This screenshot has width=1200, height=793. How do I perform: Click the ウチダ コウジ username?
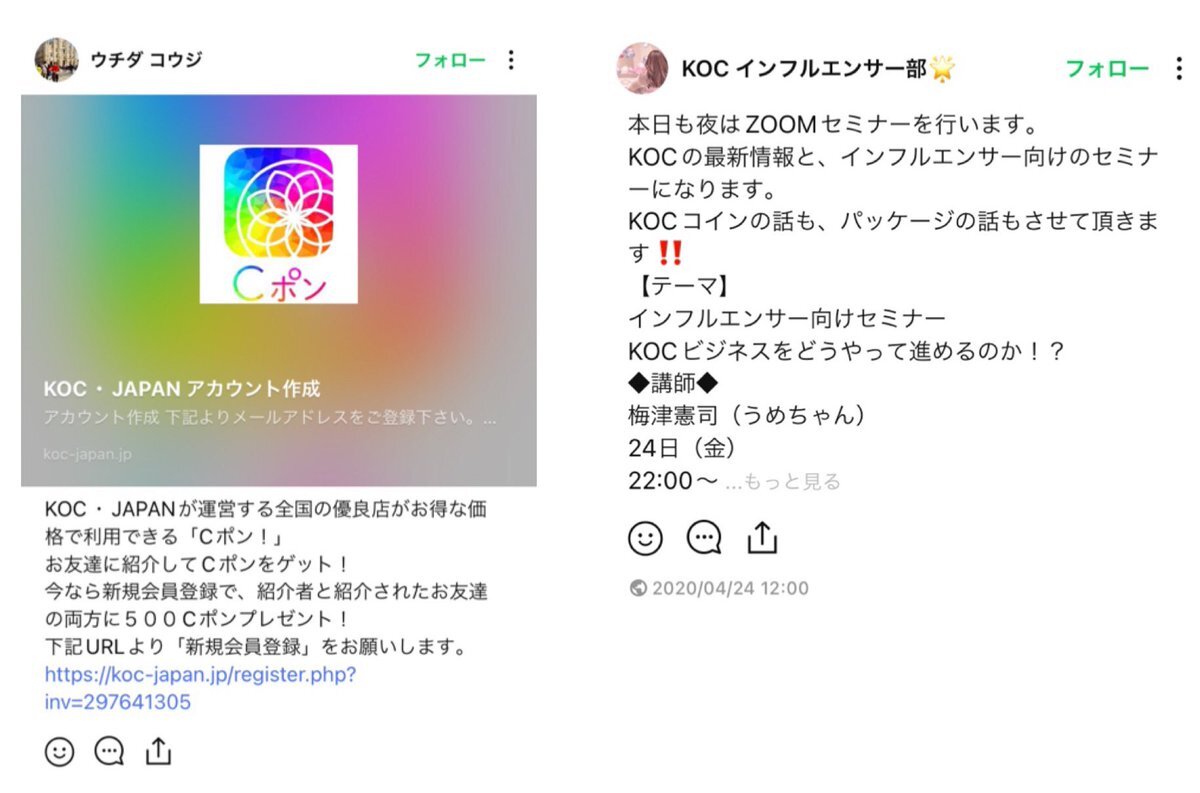point(146,60)
